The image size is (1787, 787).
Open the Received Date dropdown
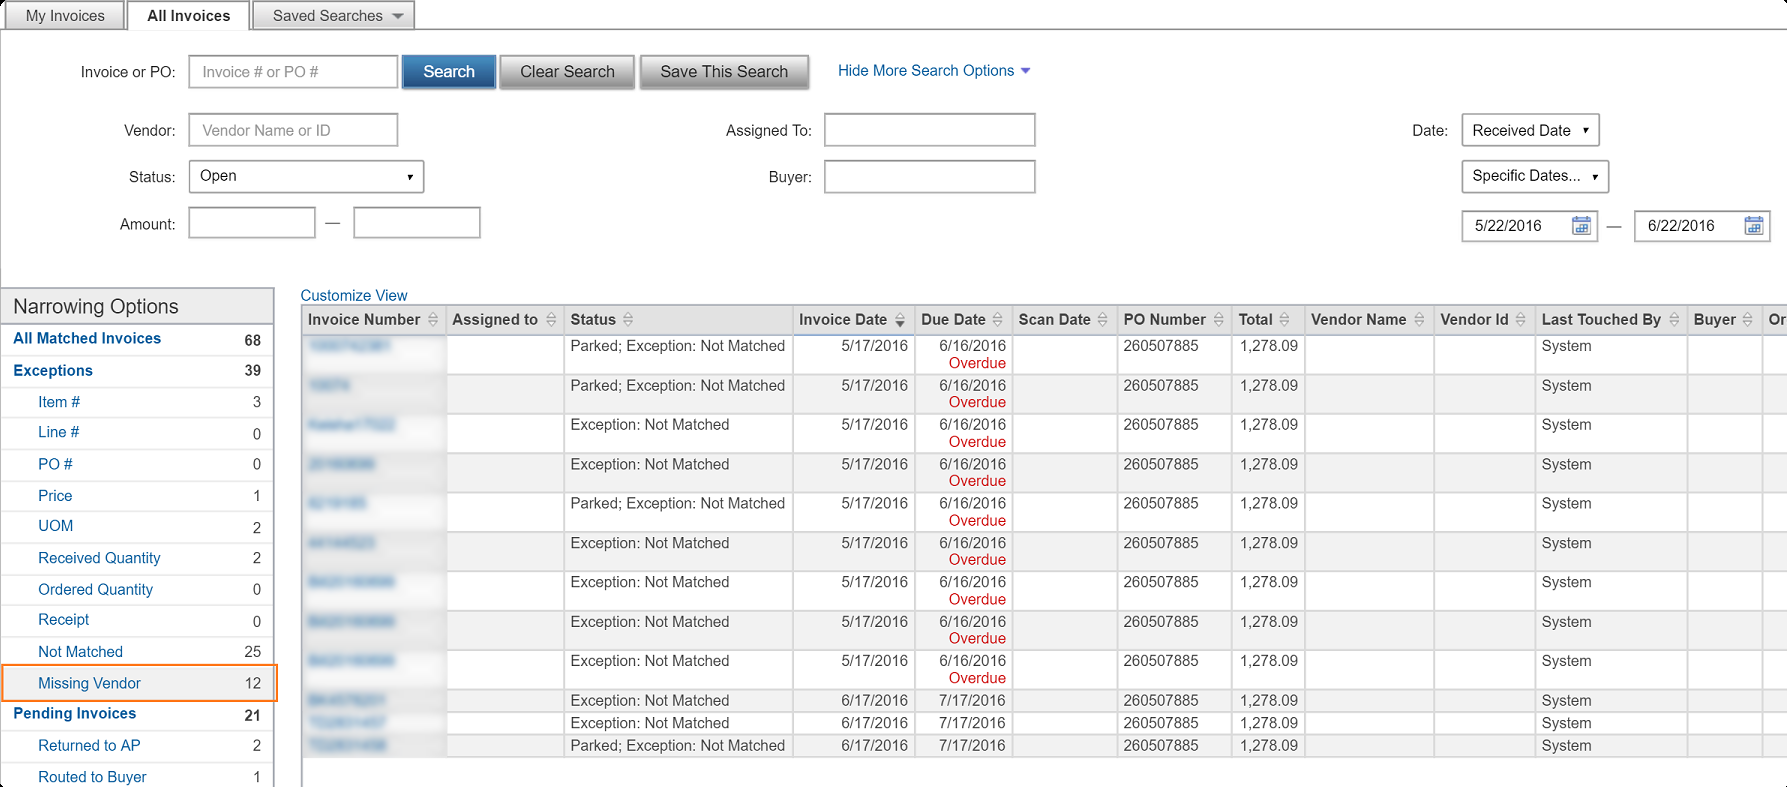(1530, 131)
